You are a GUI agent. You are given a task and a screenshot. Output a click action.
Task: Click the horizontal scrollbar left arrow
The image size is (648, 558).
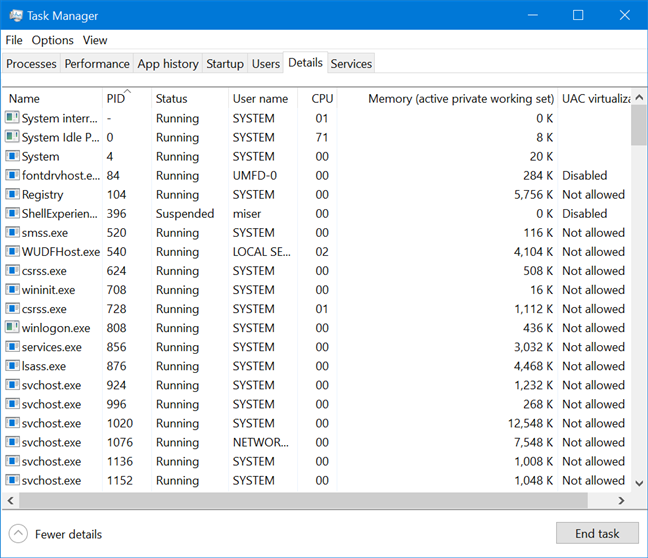10,501
